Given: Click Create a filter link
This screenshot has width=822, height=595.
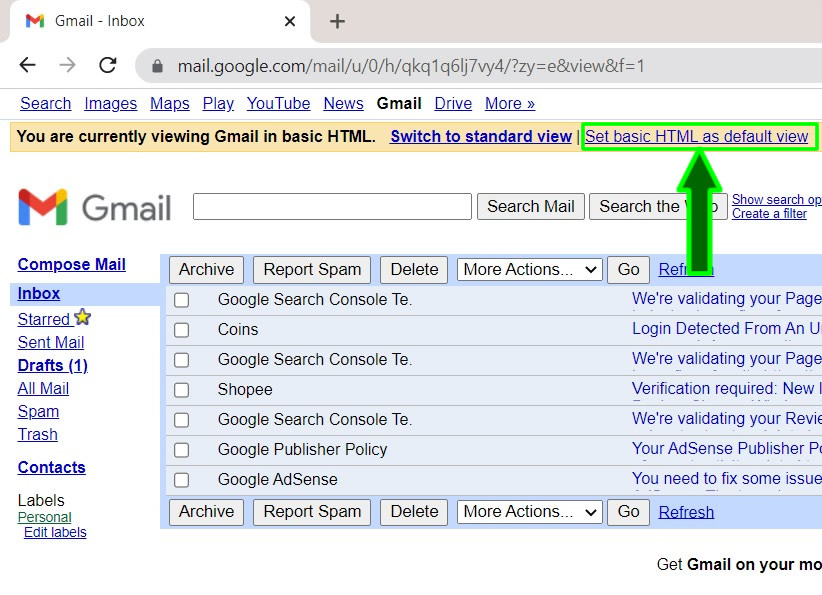Looking at the screenshot, I should click(x=769, y=214).
